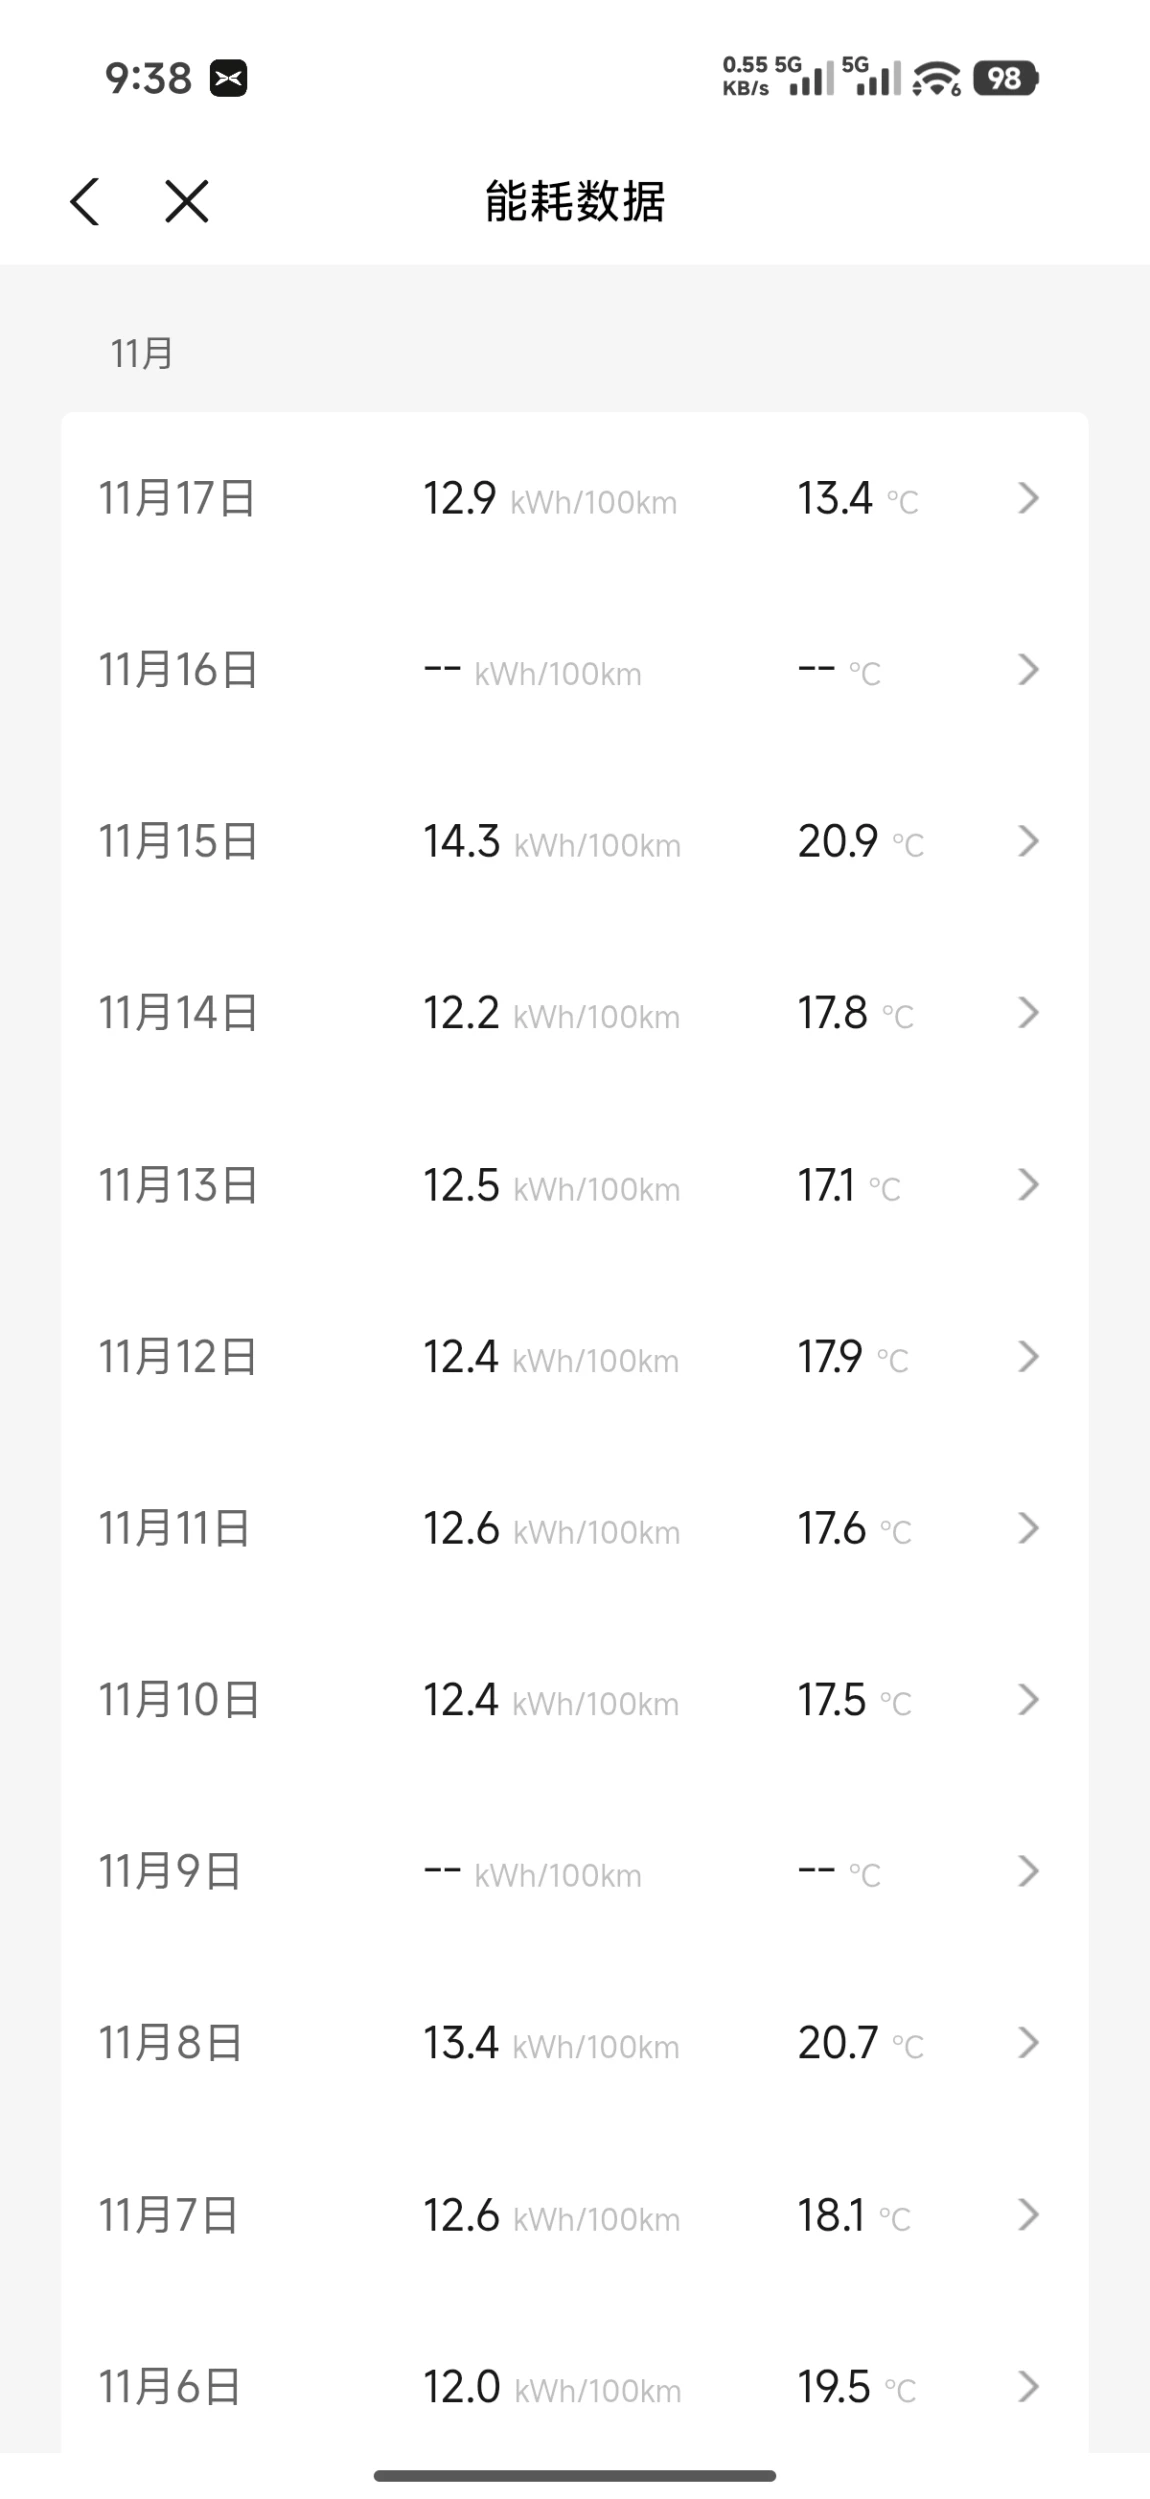This screenshot has height=2499, width=1150.
Task: Tap the November 11 row arrow
Action: click(1028, 1528)
